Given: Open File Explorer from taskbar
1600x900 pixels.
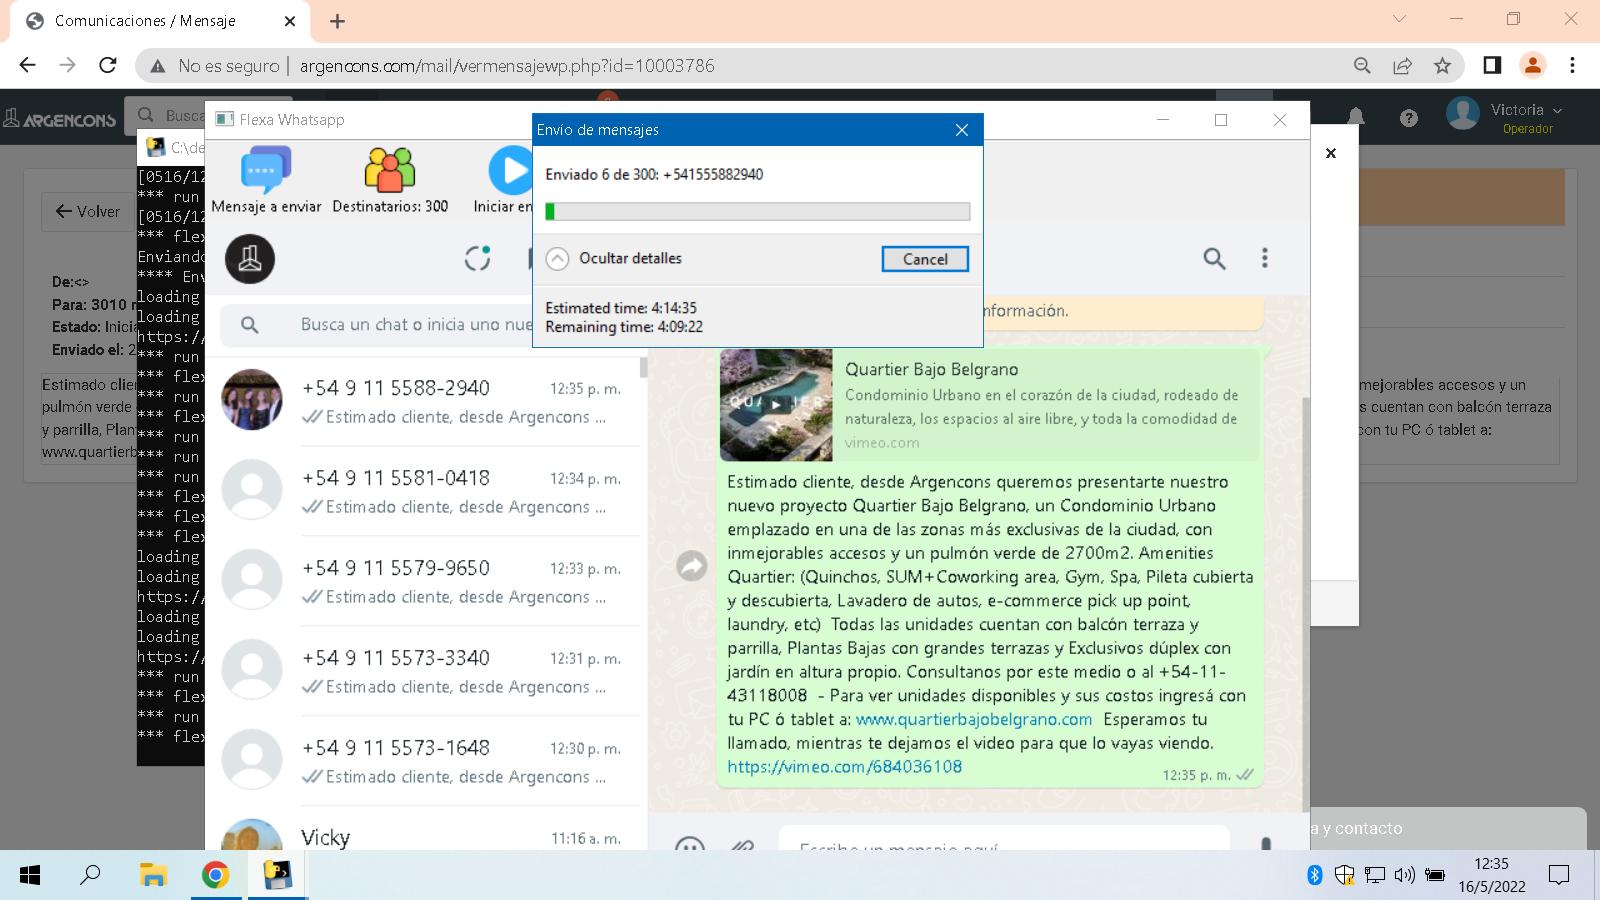Looking at the screenshot, I should coord(153,875).
